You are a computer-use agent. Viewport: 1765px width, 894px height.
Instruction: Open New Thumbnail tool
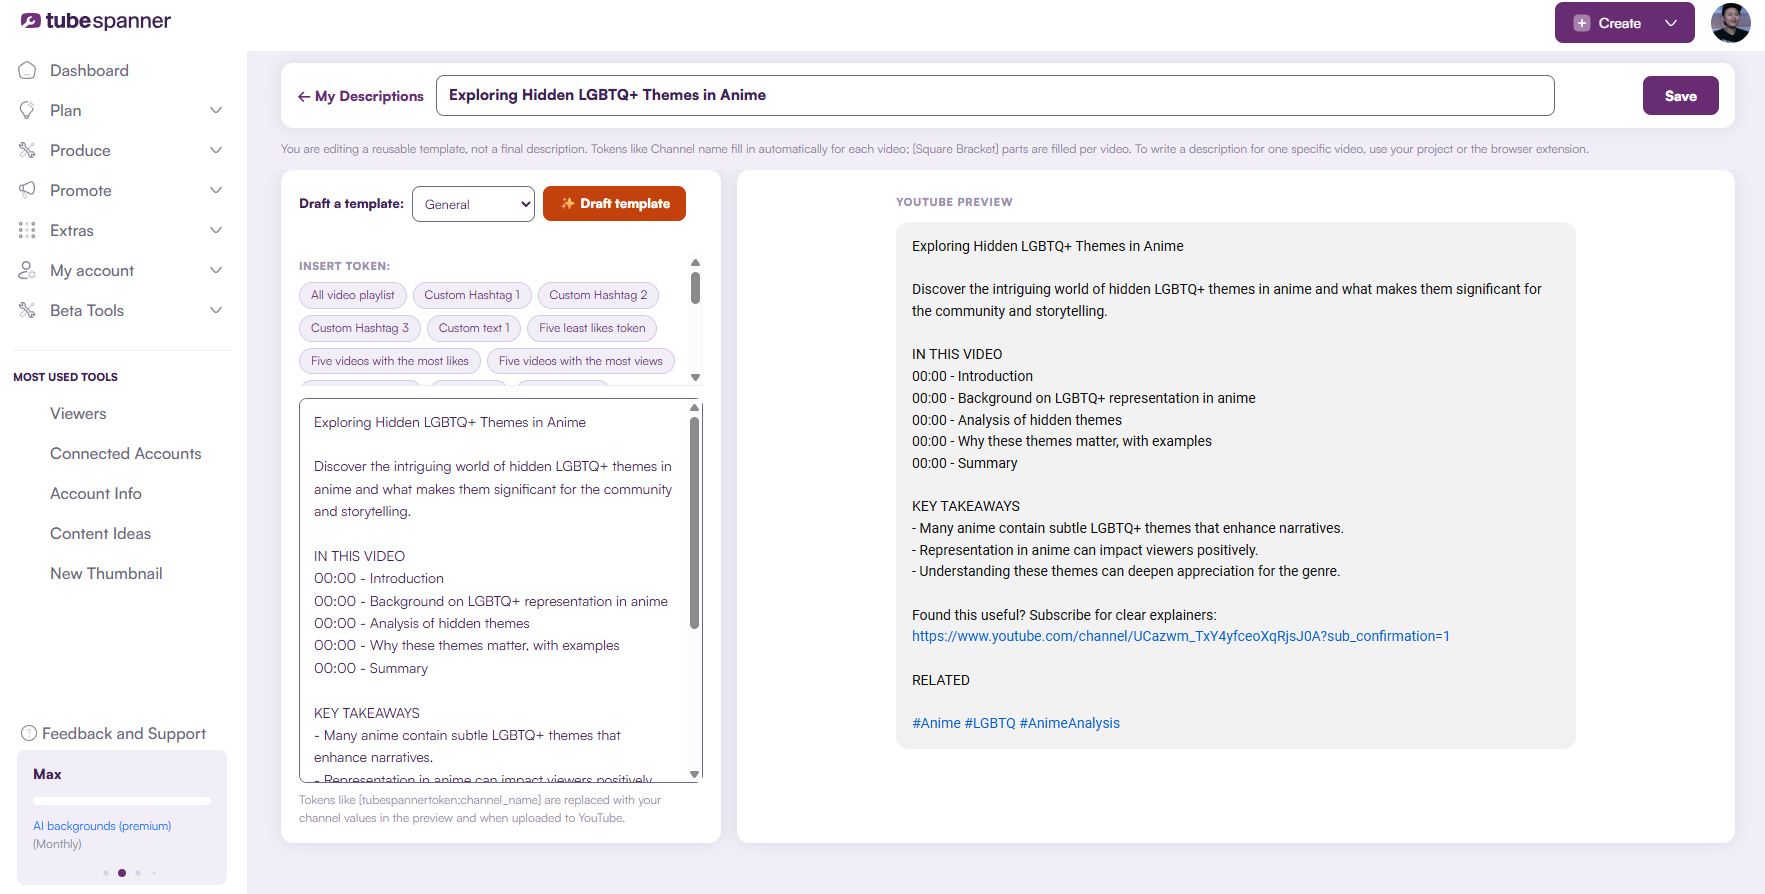click(x=106, y=574)
